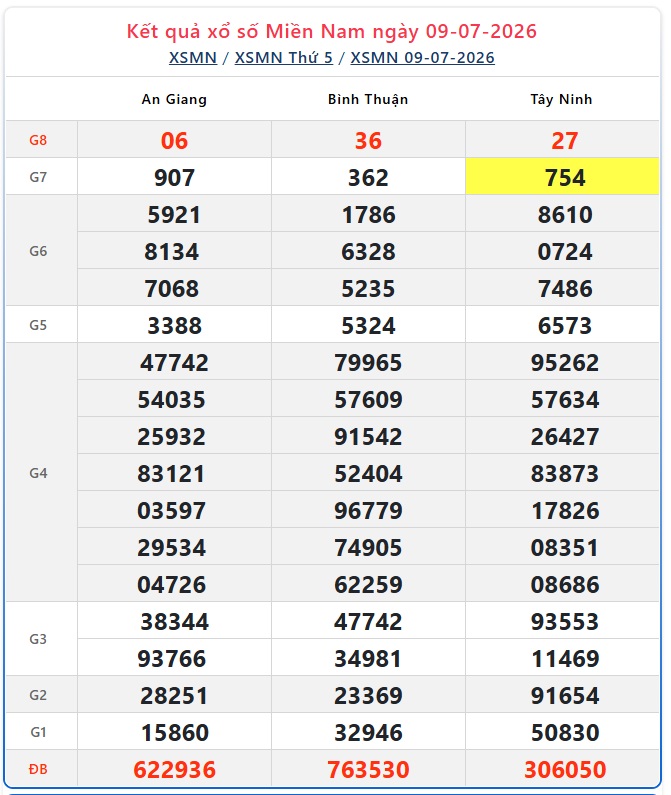This screenshot has height=795, width=671.
Task: Click An Giang G1 number 15860
Action: [x=174, y=732]
